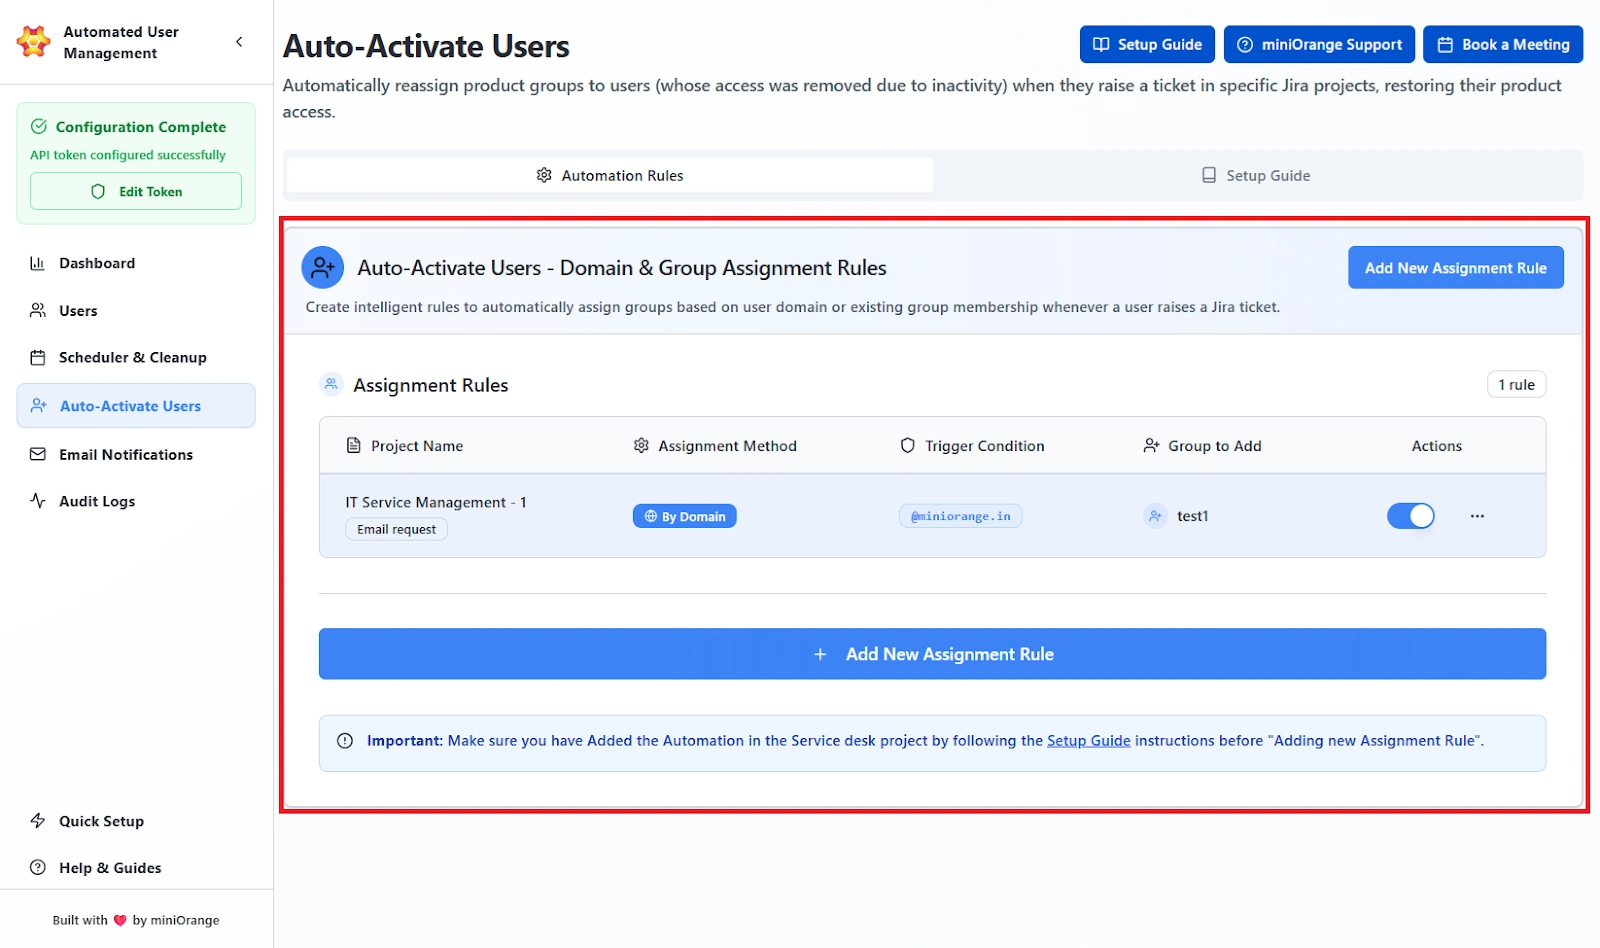Launch Quick Setup with the lightning icon

(x=38, y=821)
